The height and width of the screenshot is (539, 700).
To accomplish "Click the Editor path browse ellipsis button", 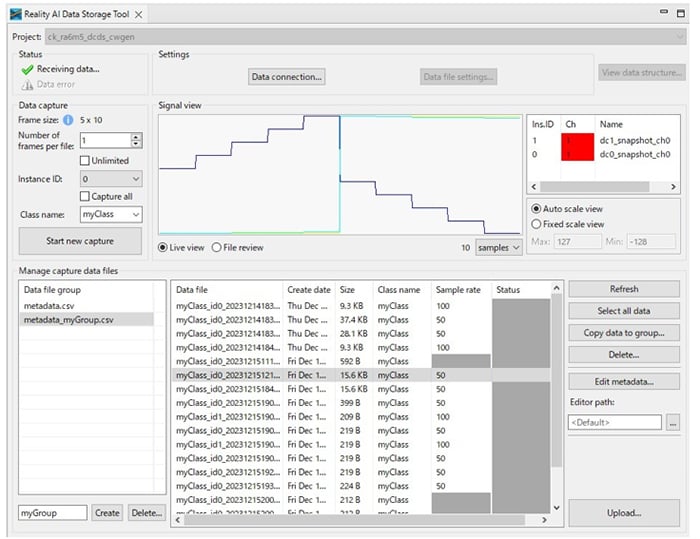I will (x=673, y=423).
